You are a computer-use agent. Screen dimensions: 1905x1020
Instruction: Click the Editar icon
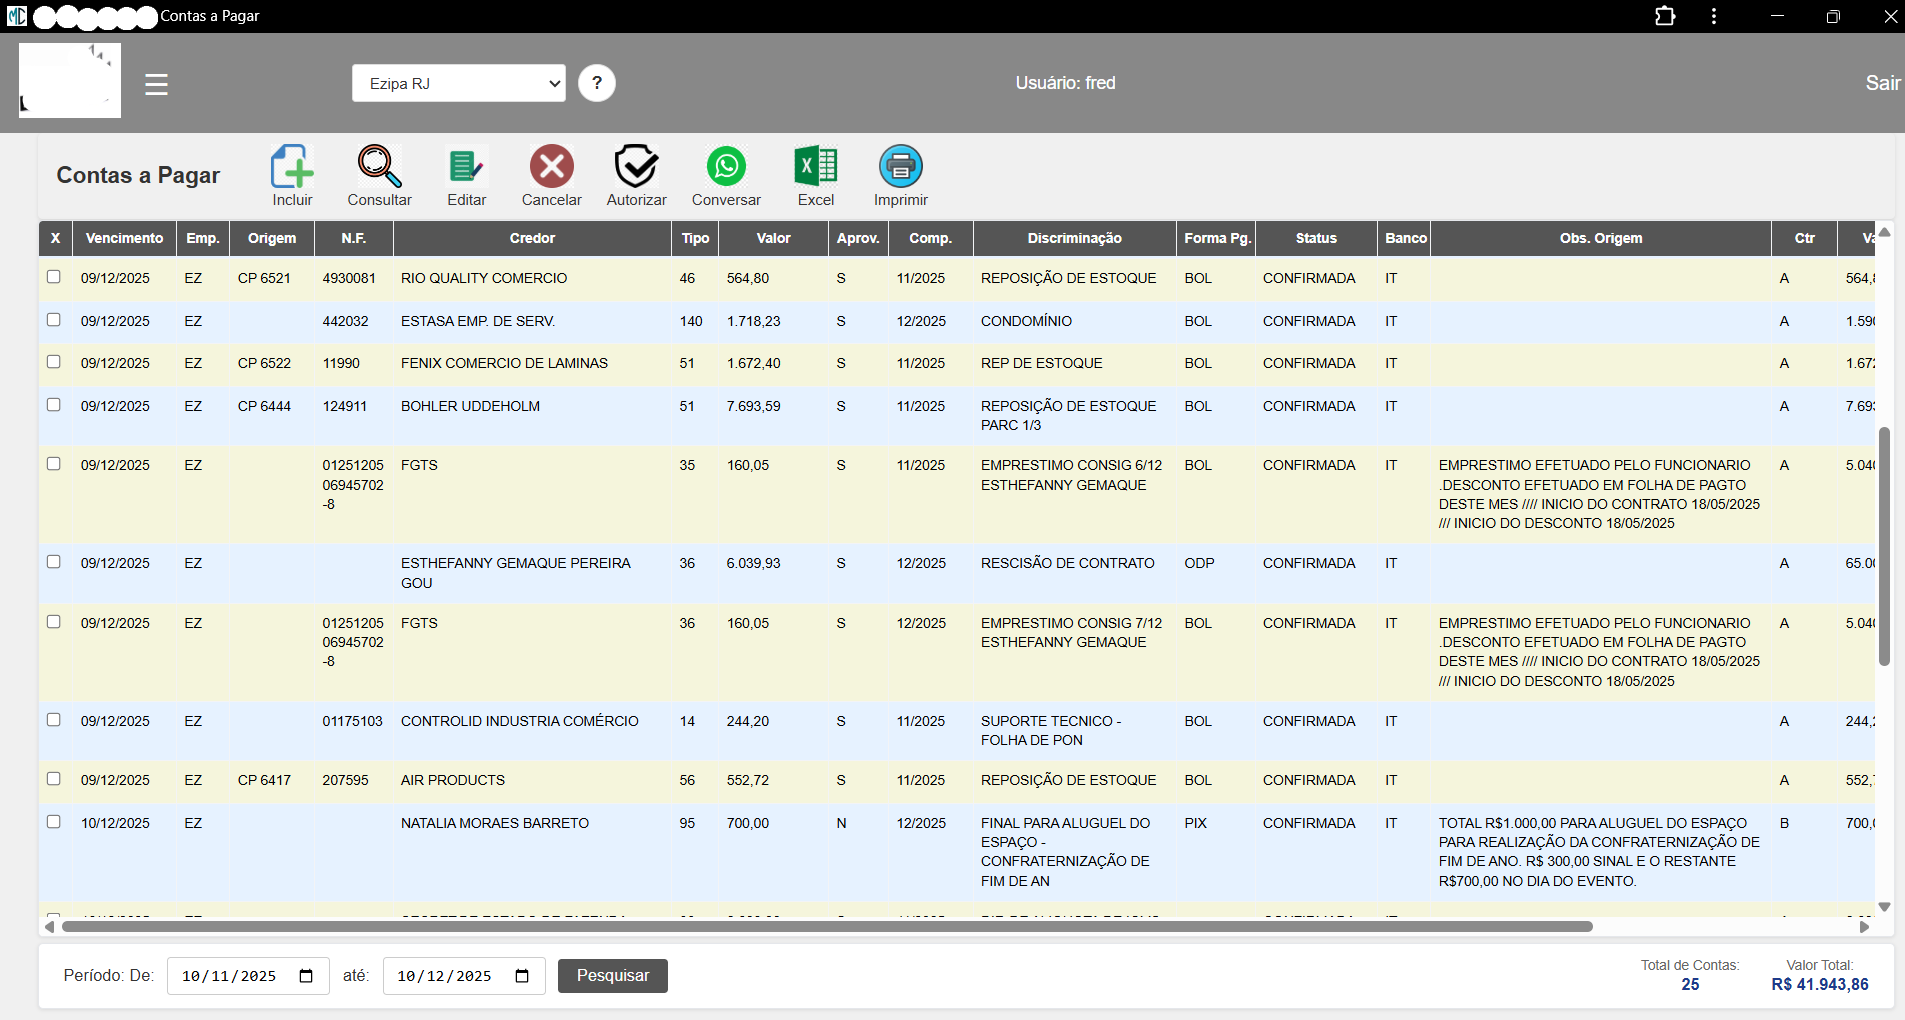[466, 167]
